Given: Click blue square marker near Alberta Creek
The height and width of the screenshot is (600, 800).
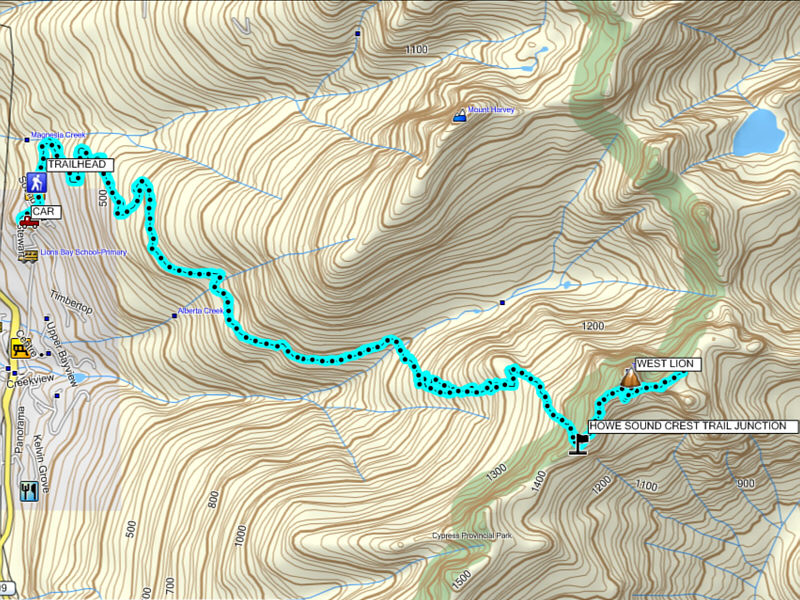Looking at the screenshot, I should tap(174, 316).
